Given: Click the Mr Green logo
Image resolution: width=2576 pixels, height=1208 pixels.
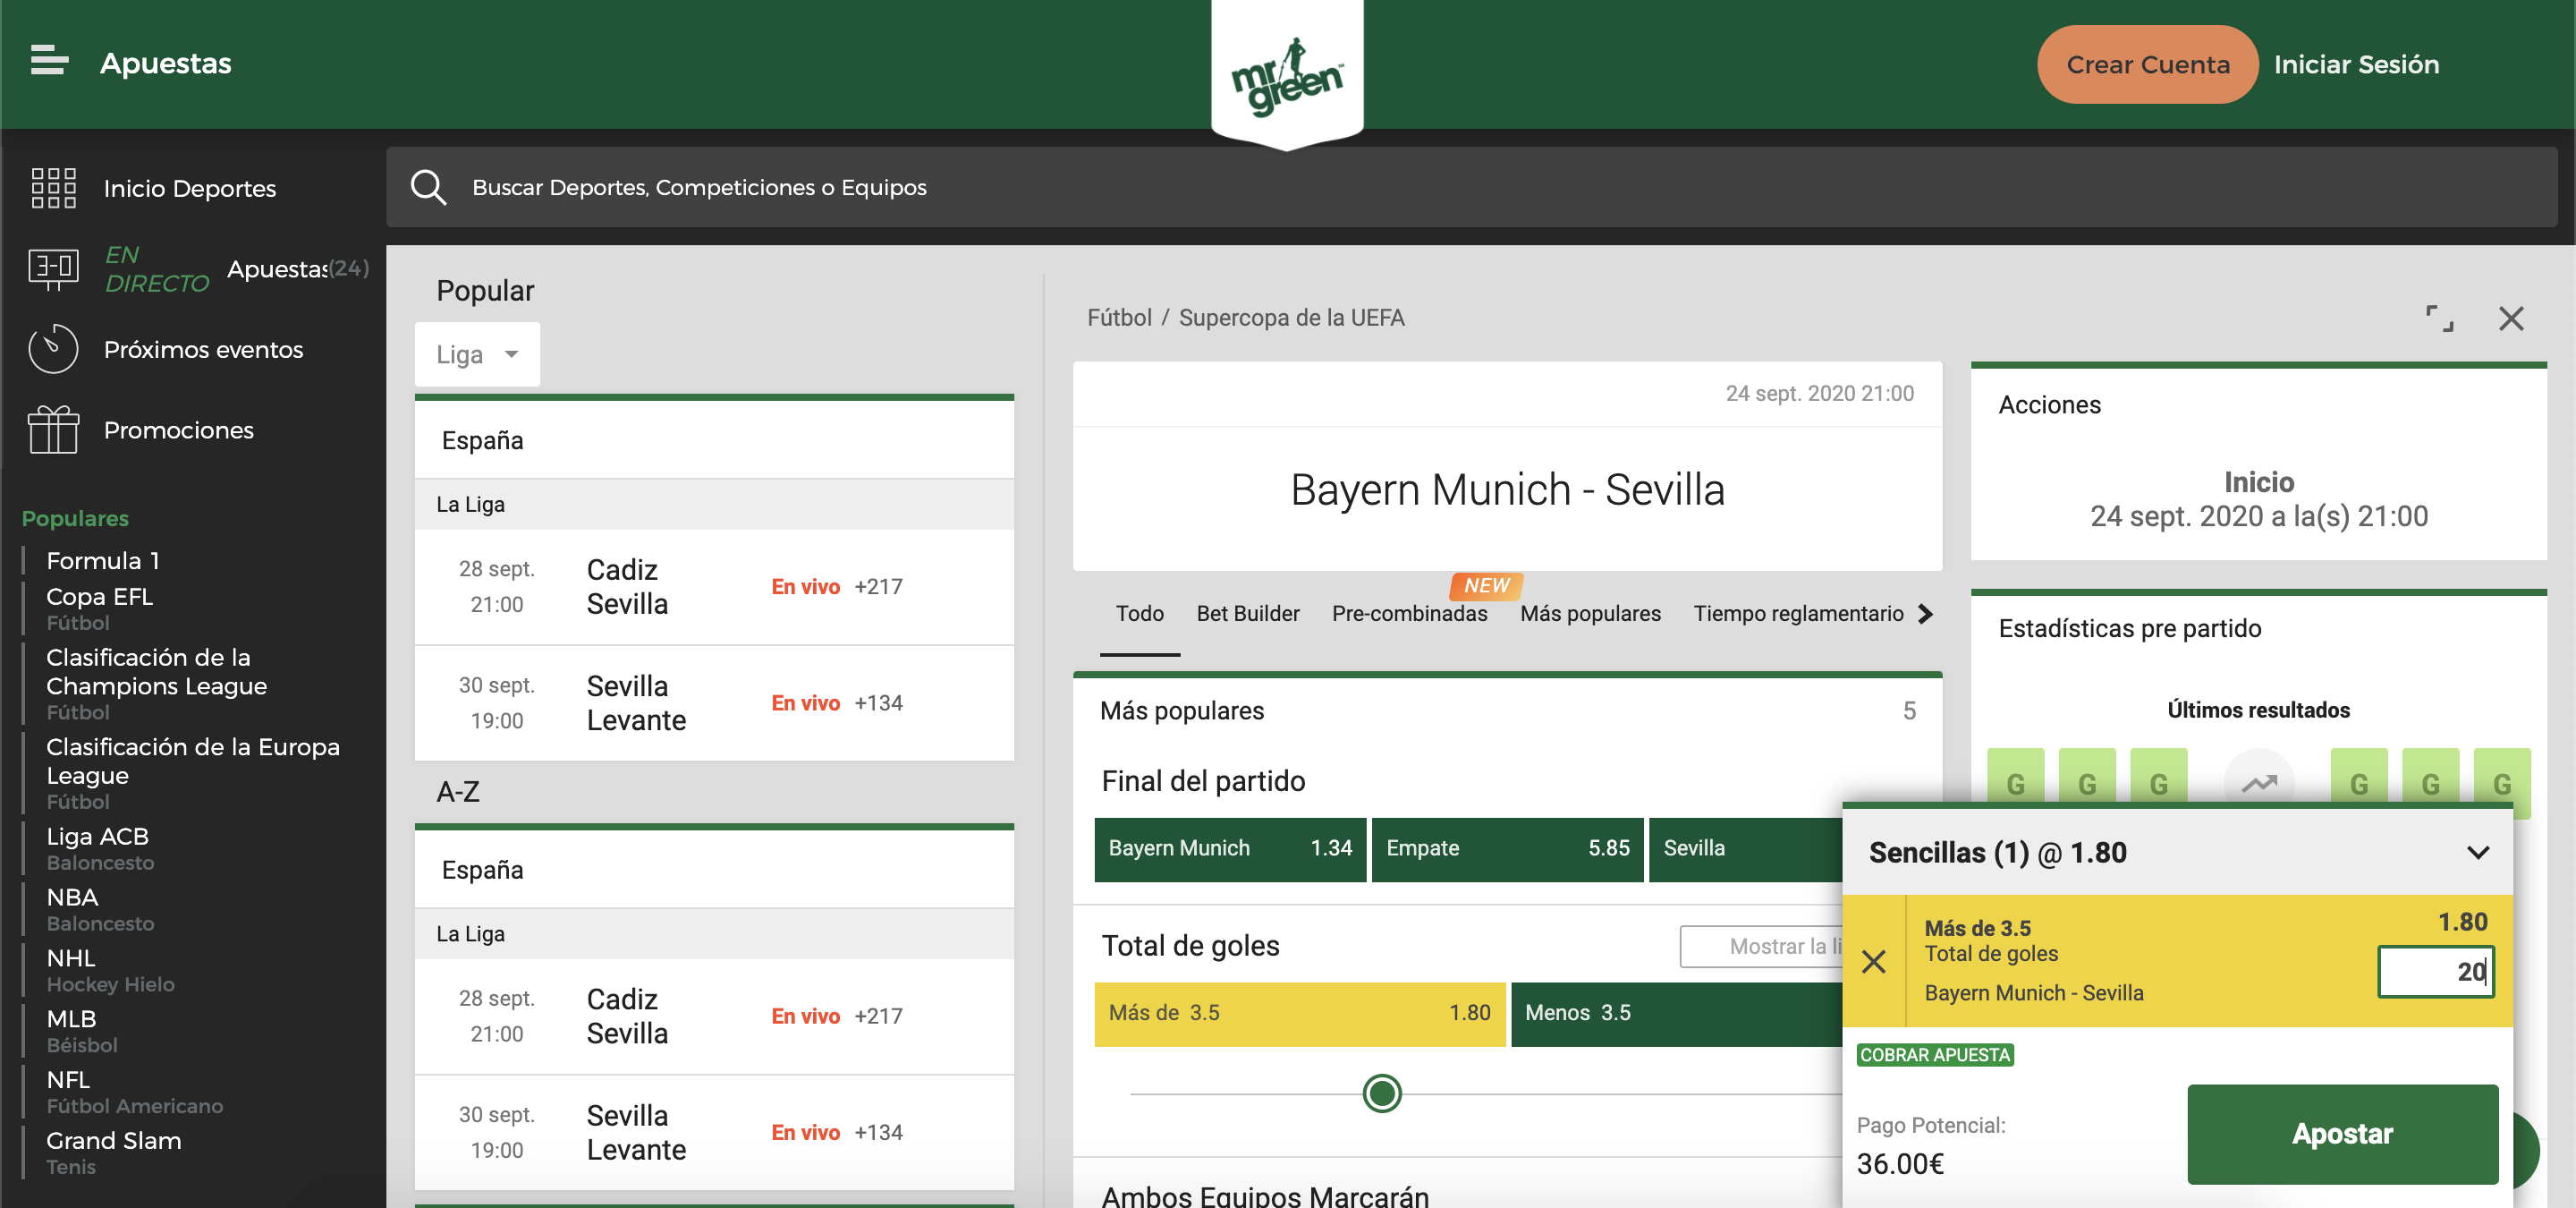Looking at the screenshot, I should (1287, 74).
